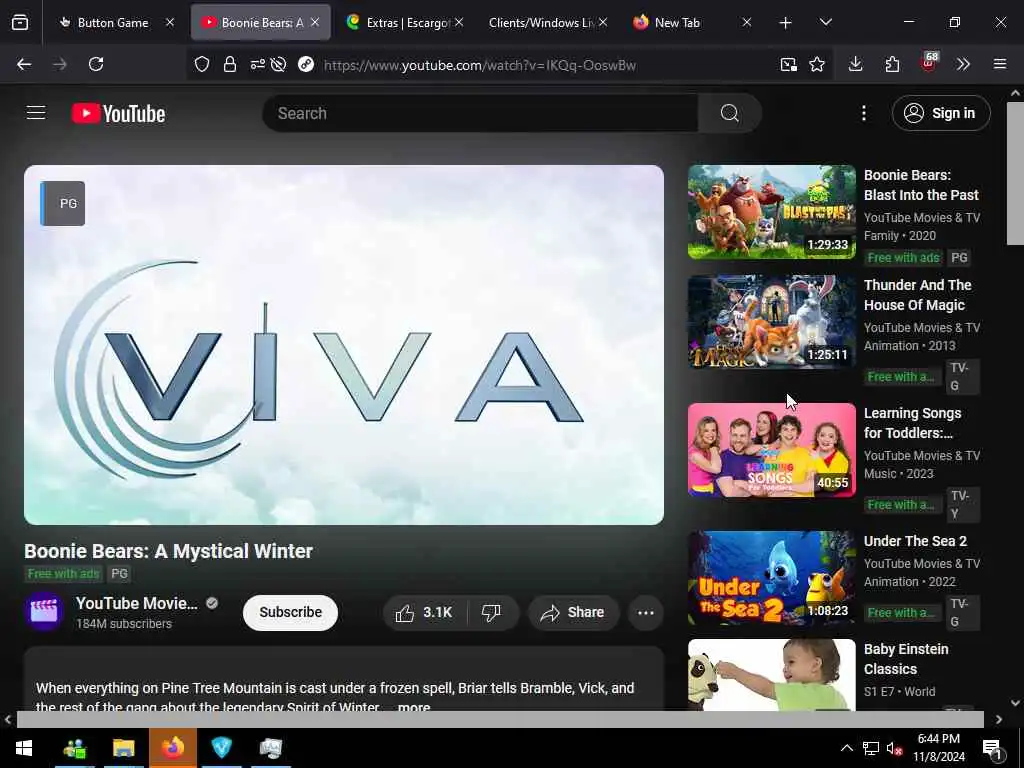Screen dimensions: 1024x768
Task: Close the Button Game tab
Action: 170,22
